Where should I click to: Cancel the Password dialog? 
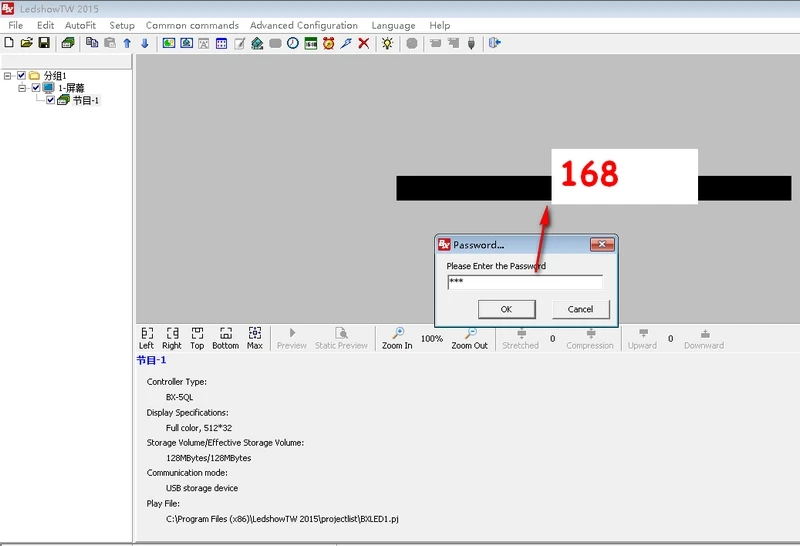tap(581, 309)
